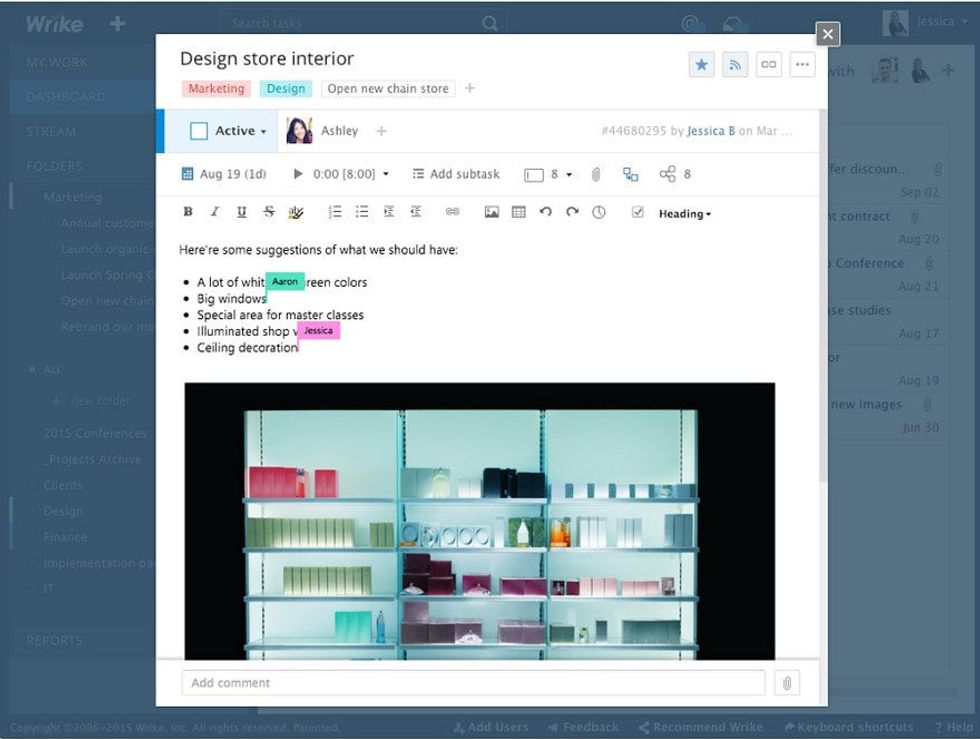Star the Design store interior task

tap(702, 65)
